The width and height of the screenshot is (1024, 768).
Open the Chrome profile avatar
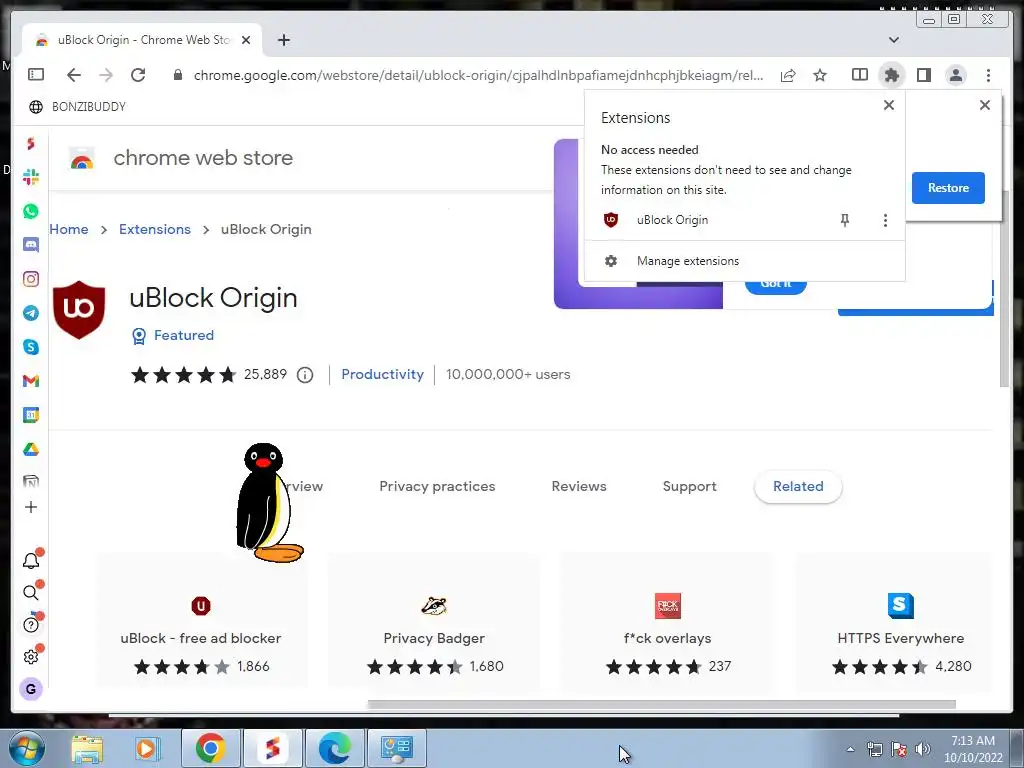955,75
